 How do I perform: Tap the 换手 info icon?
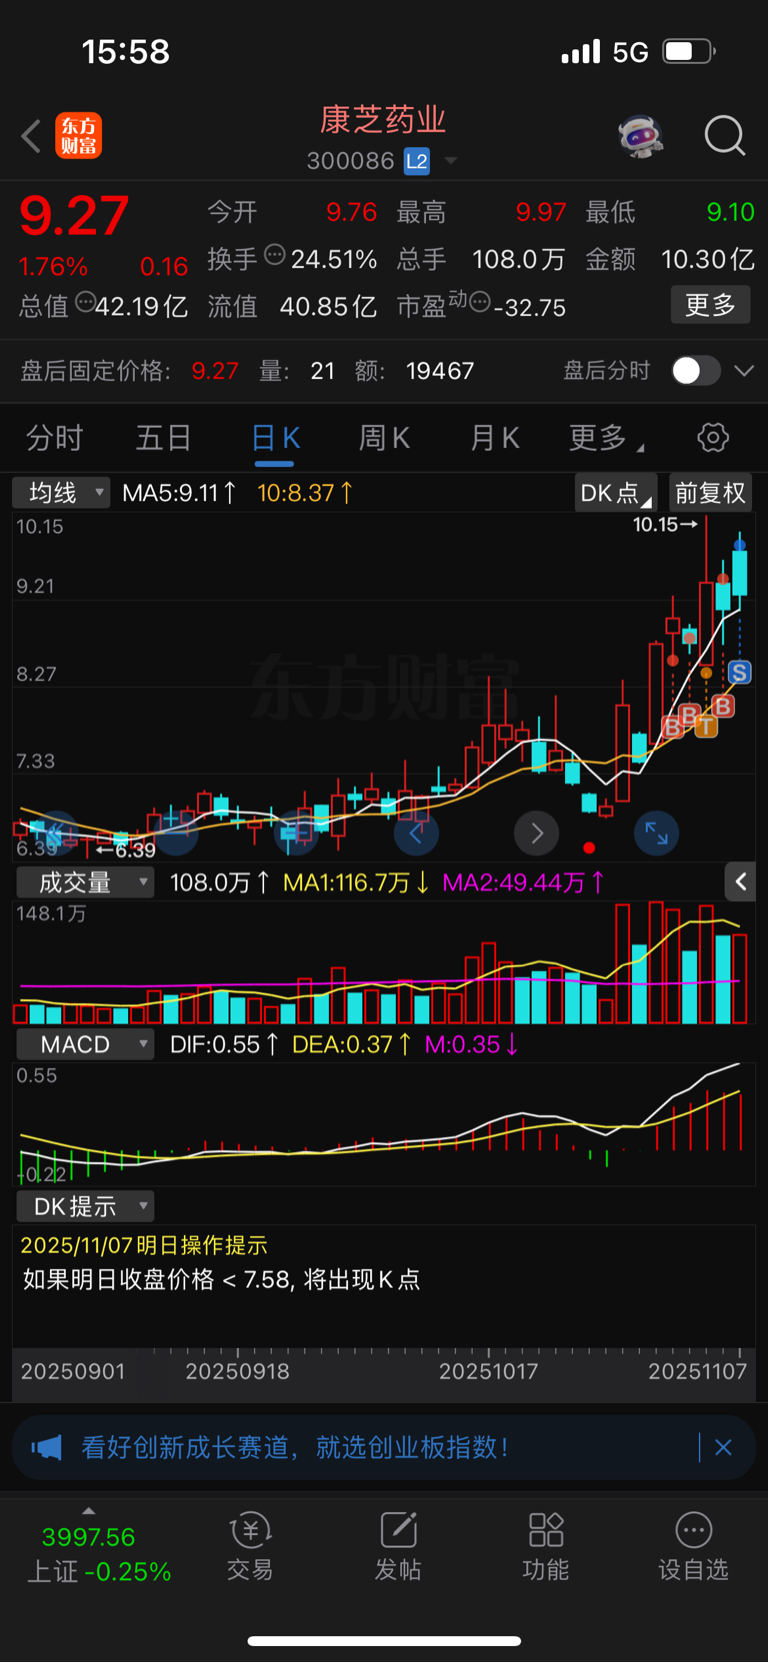click(275, 256)
